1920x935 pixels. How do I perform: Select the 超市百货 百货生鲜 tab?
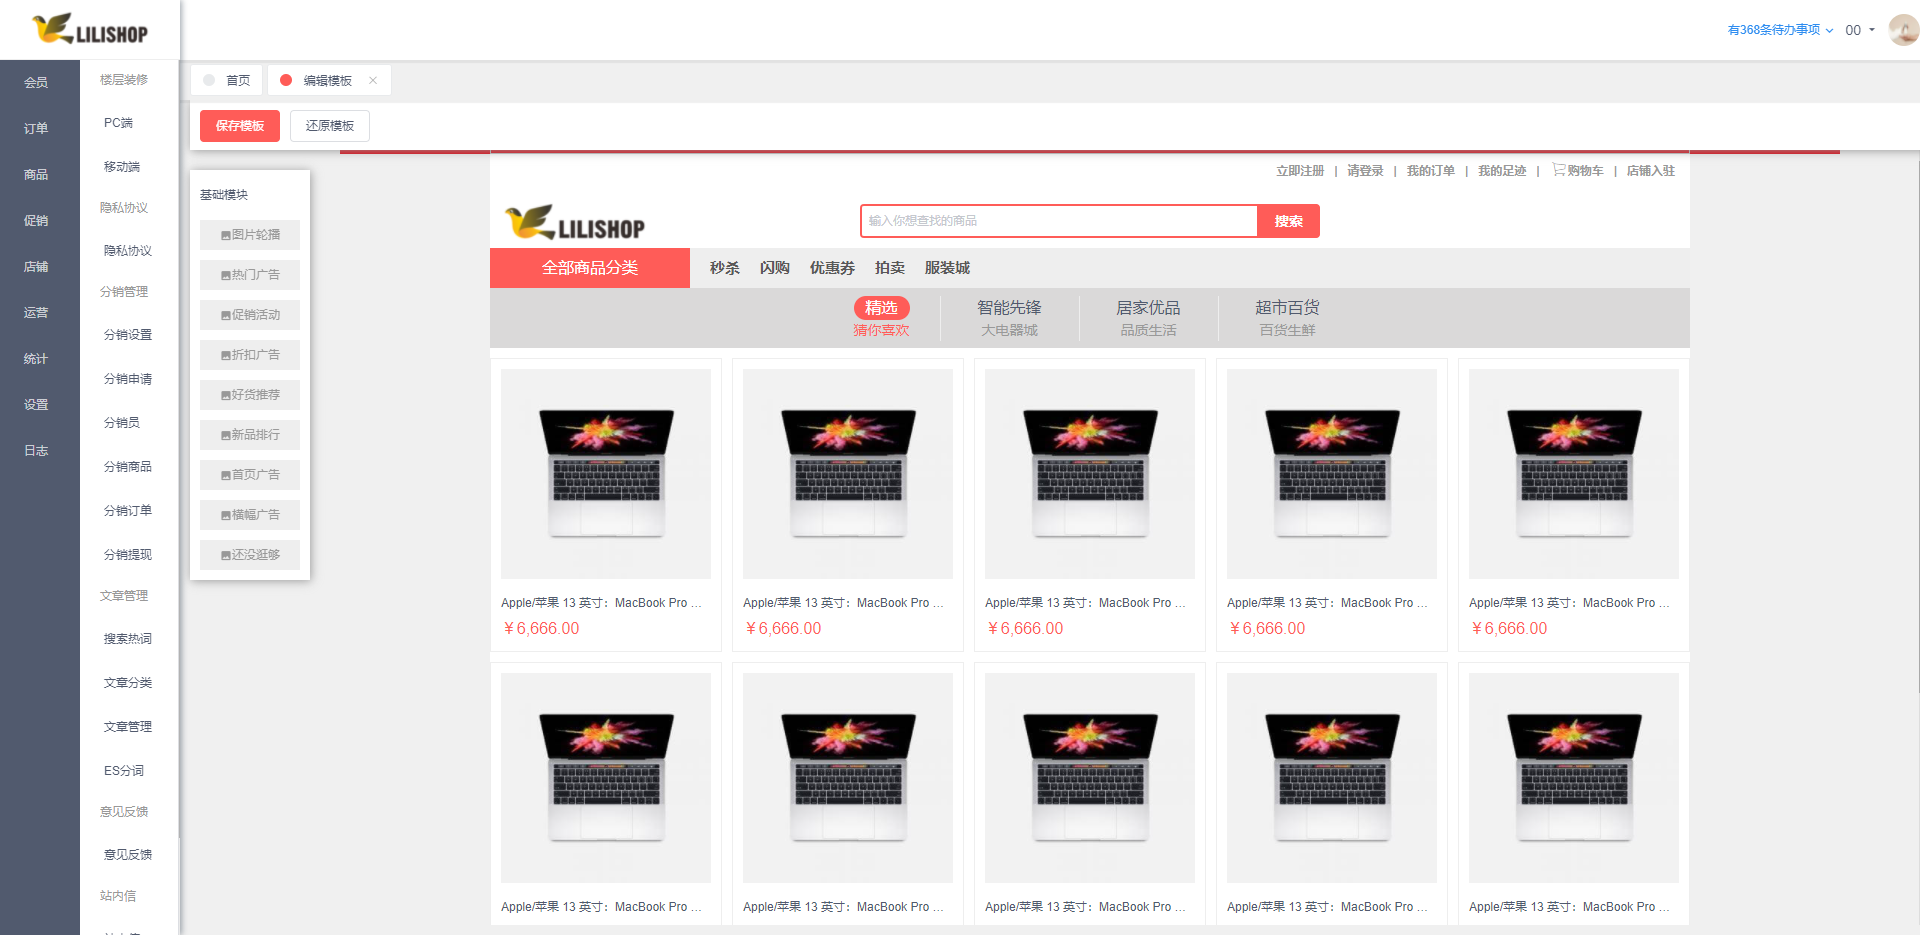(1287, 318)
